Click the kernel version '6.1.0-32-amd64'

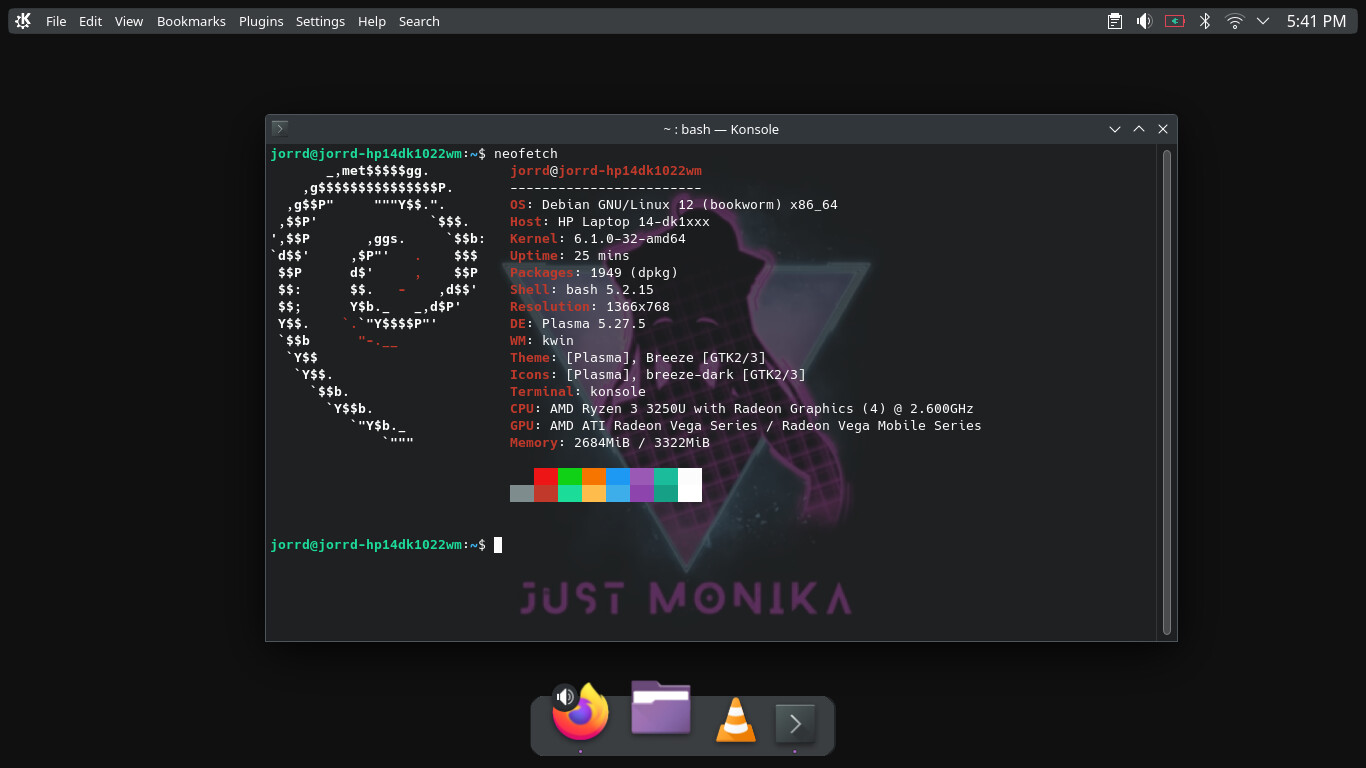tap(630, 239)
